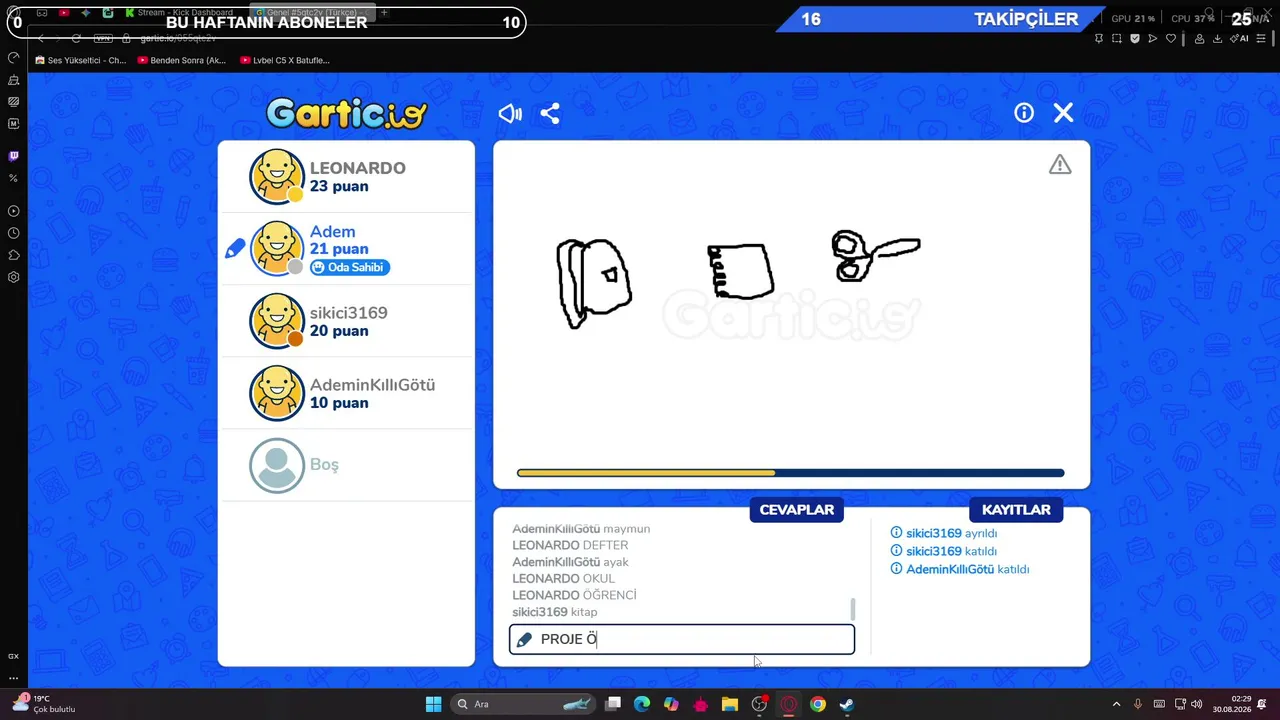This screenshot has height=720, width=1280.
Task: Click 'sikici3169 katıldı' log entry
Action: [x=943, y=551]
